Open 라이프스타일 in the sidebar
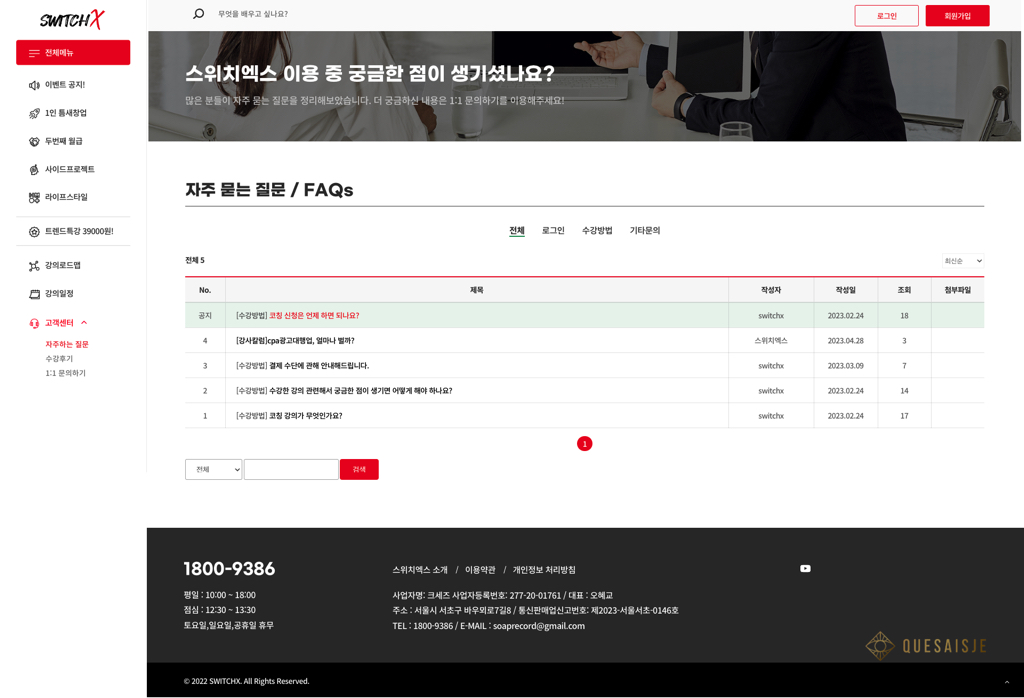Viewport: 1024px width, 698px height. (66, 197)
